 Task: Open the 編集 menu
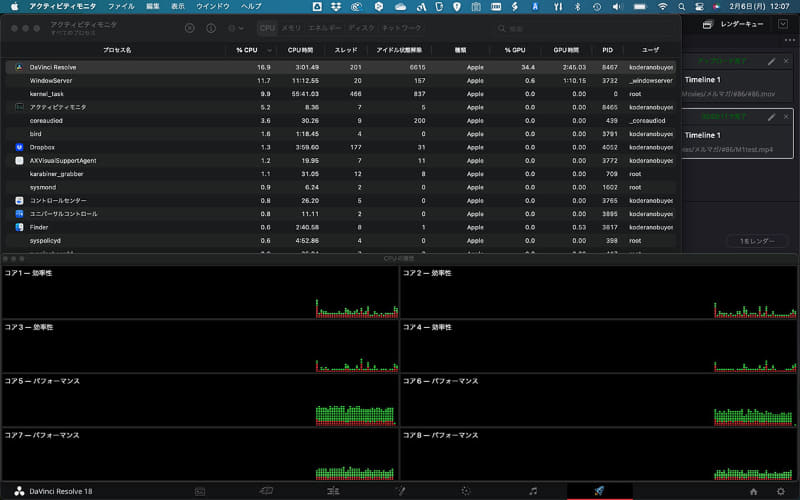tap(153, 6)
